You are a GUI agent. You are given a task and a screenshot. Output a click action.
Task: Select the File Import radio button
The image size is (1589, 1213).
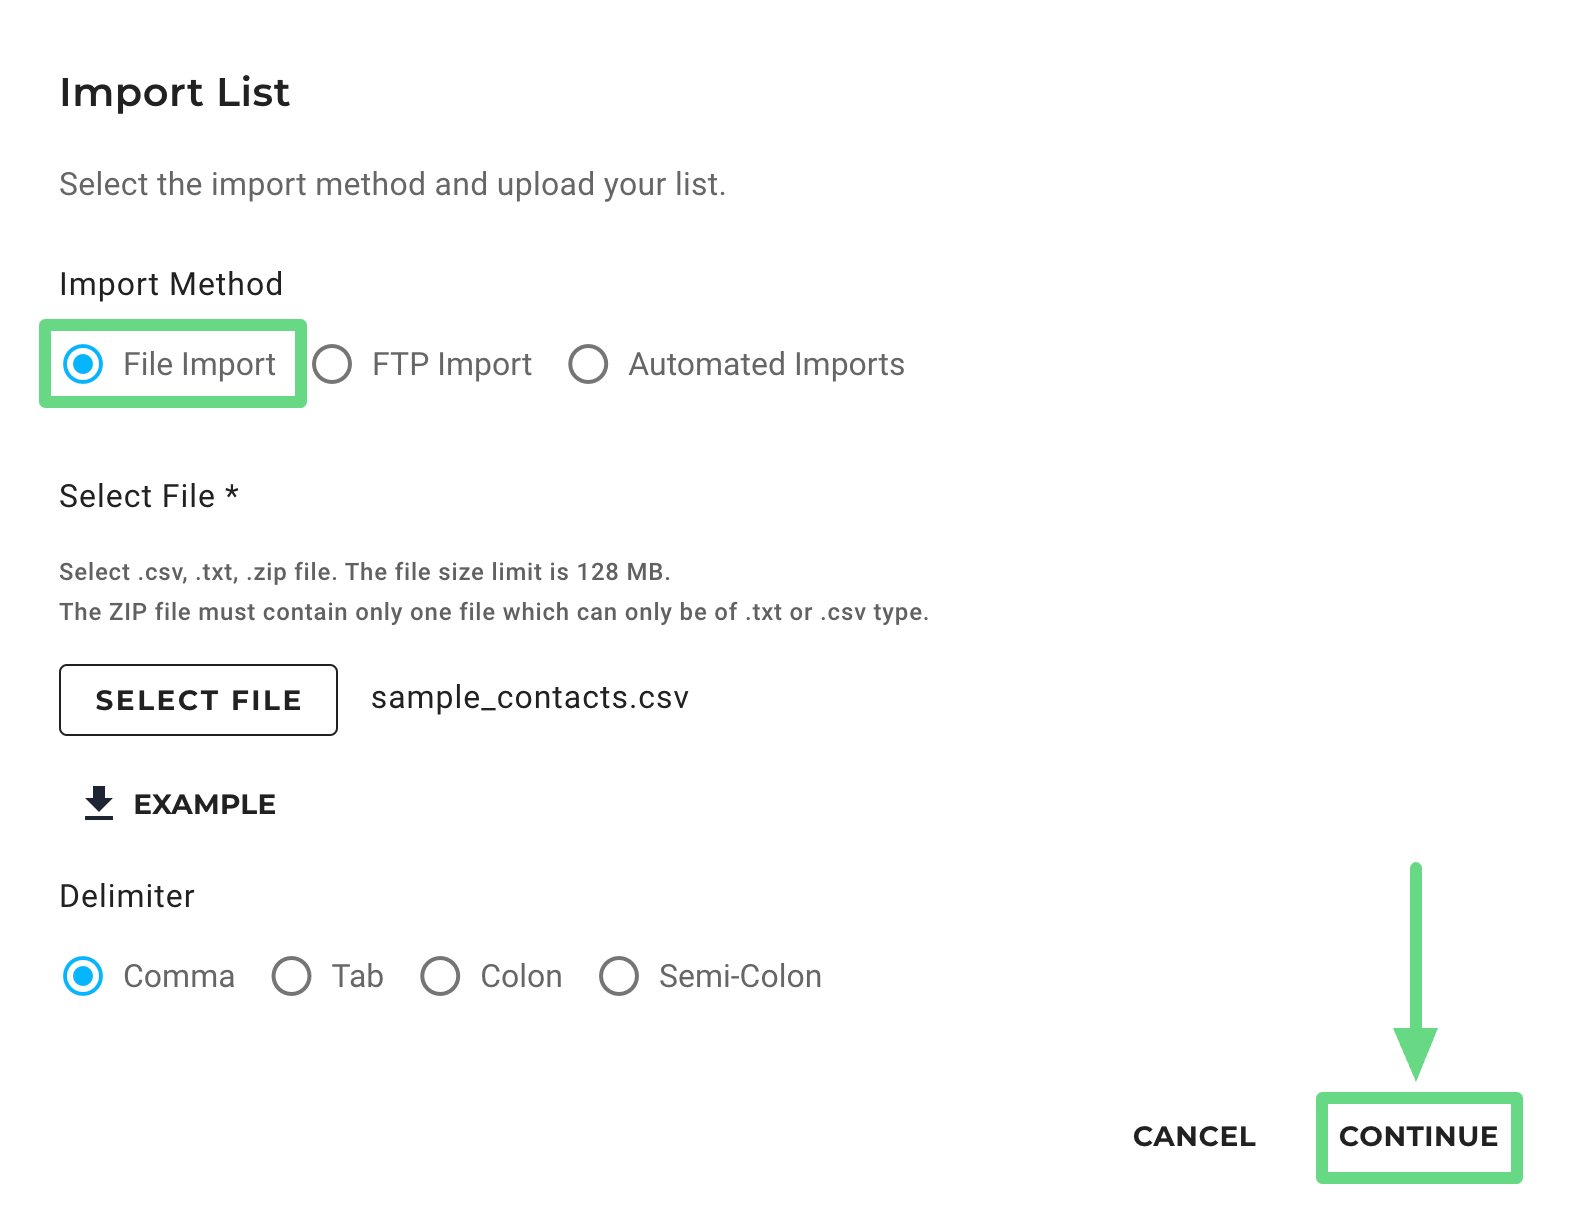(83, 364)
